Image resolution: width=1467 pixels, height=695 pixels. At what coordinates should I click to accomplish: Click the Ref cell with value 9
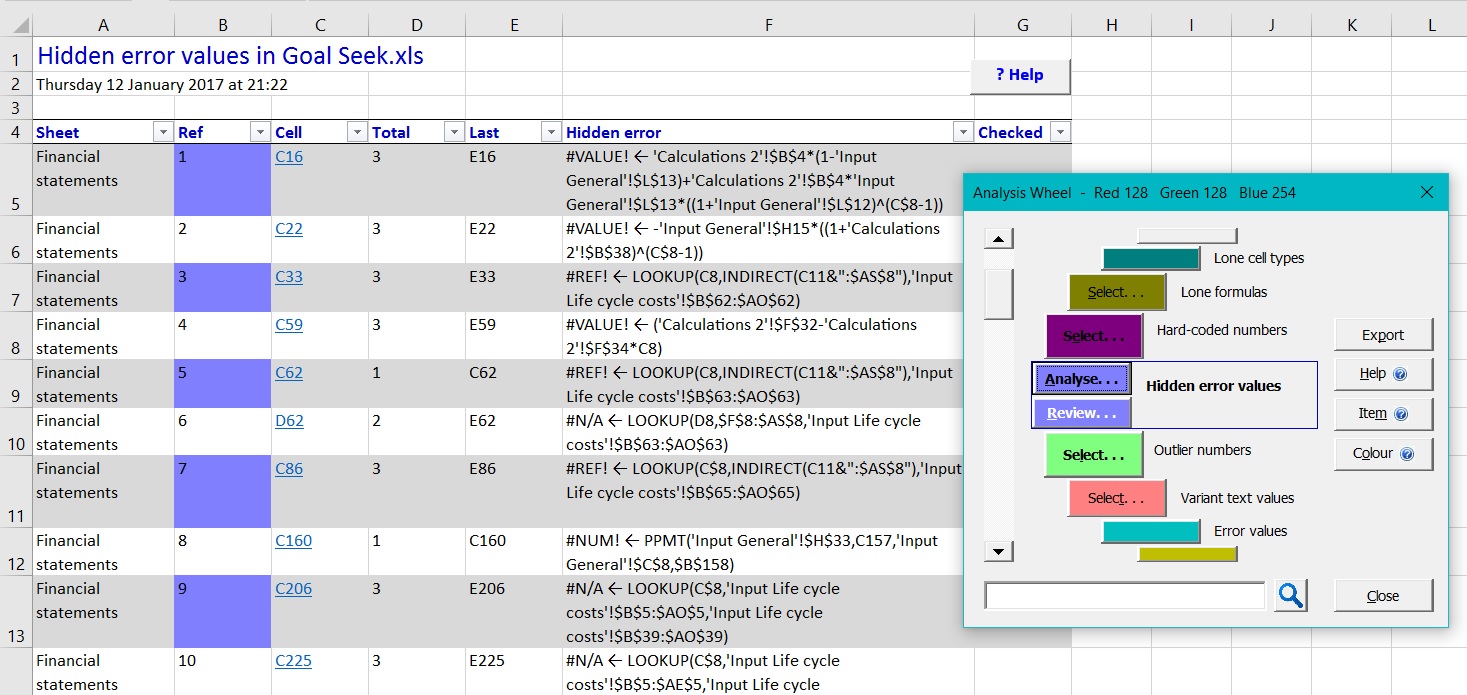[x=222, y=612]
